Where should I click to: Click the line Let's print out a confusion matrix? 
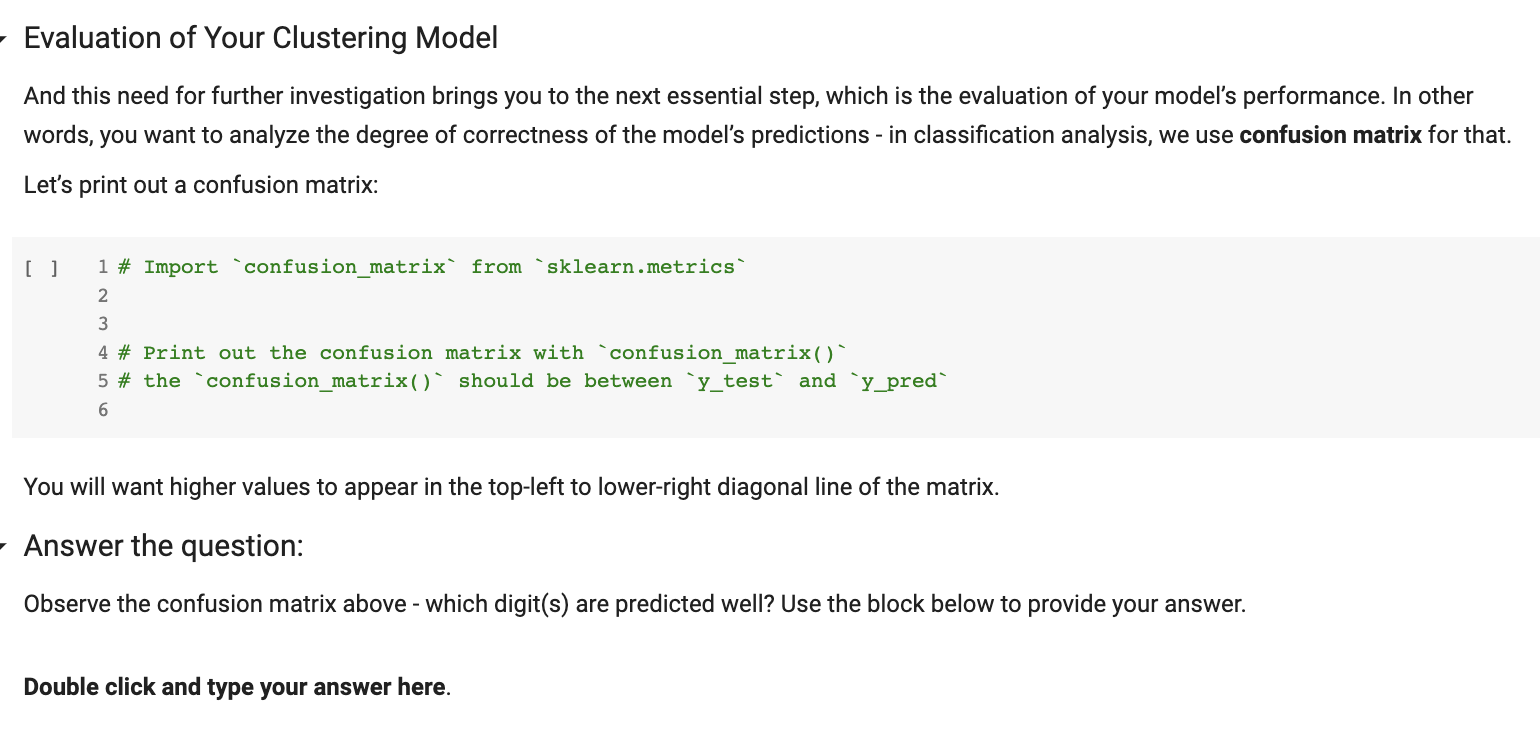tap(200, 185)
